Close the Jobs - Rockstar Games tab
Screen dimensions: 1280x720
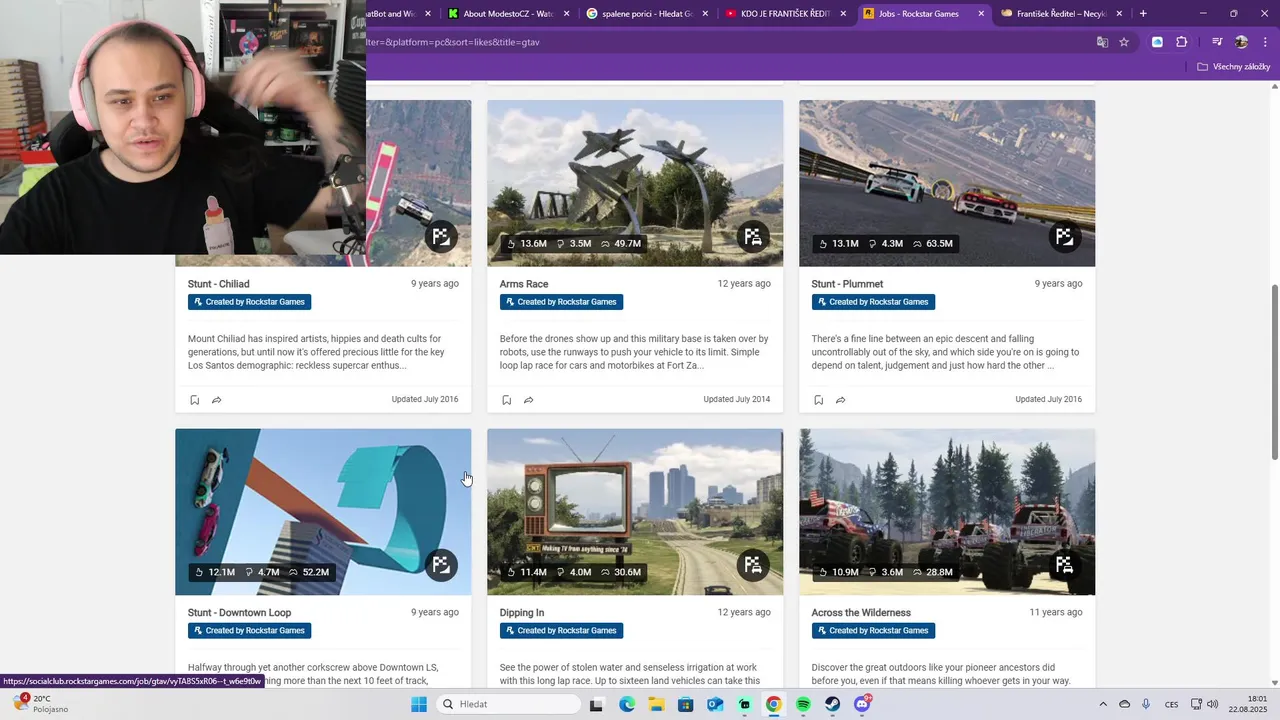click(981, 14)
